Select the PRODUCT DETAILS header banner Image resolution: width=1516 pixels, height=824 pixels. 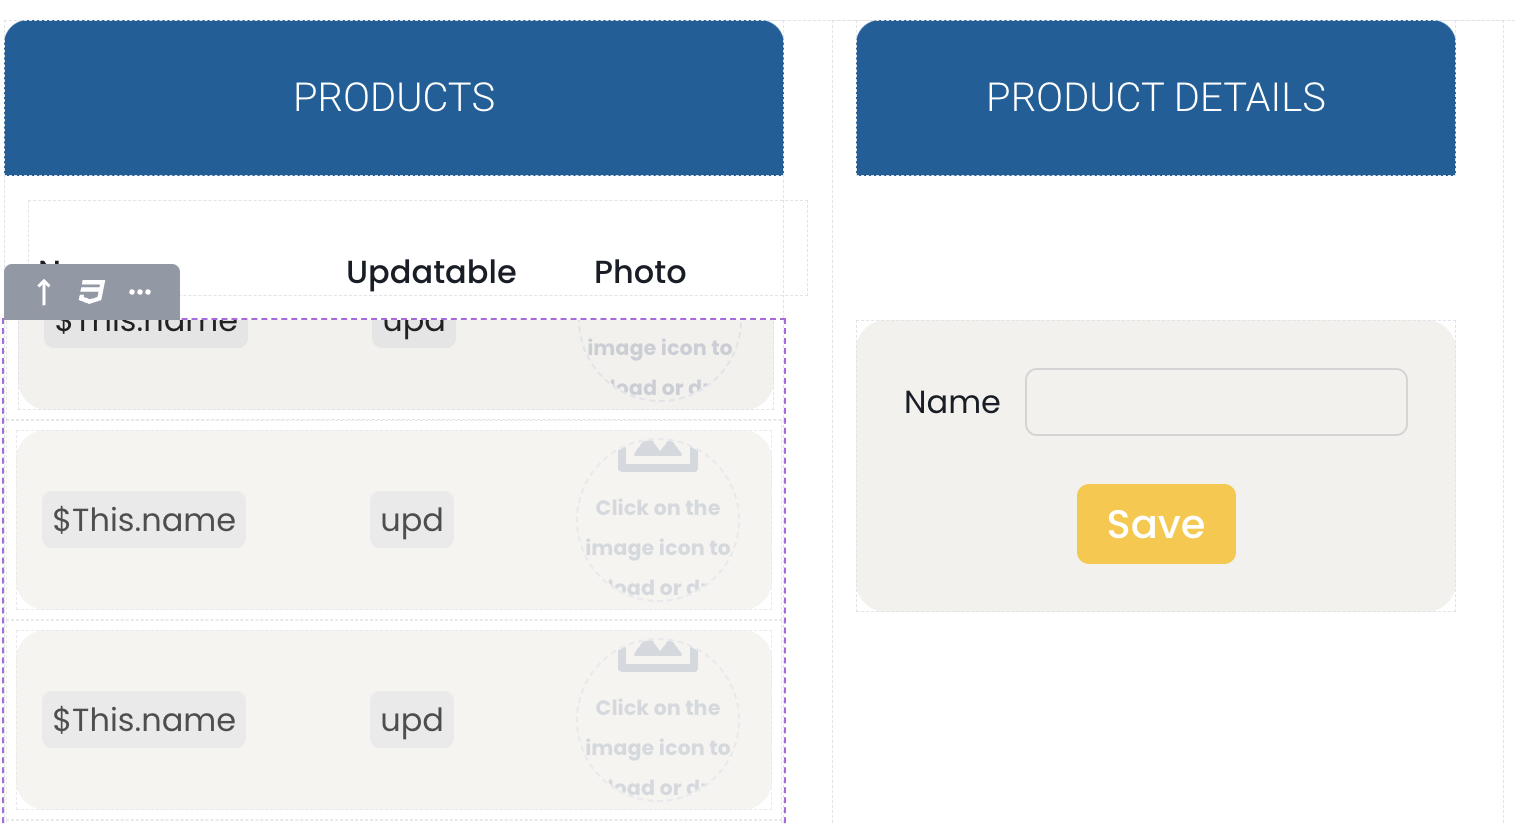point(1155,98)
